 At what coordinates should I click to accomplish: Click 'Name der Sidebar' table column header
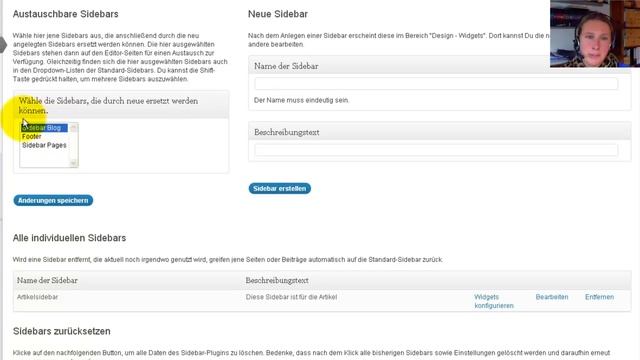tap(47, 280)
